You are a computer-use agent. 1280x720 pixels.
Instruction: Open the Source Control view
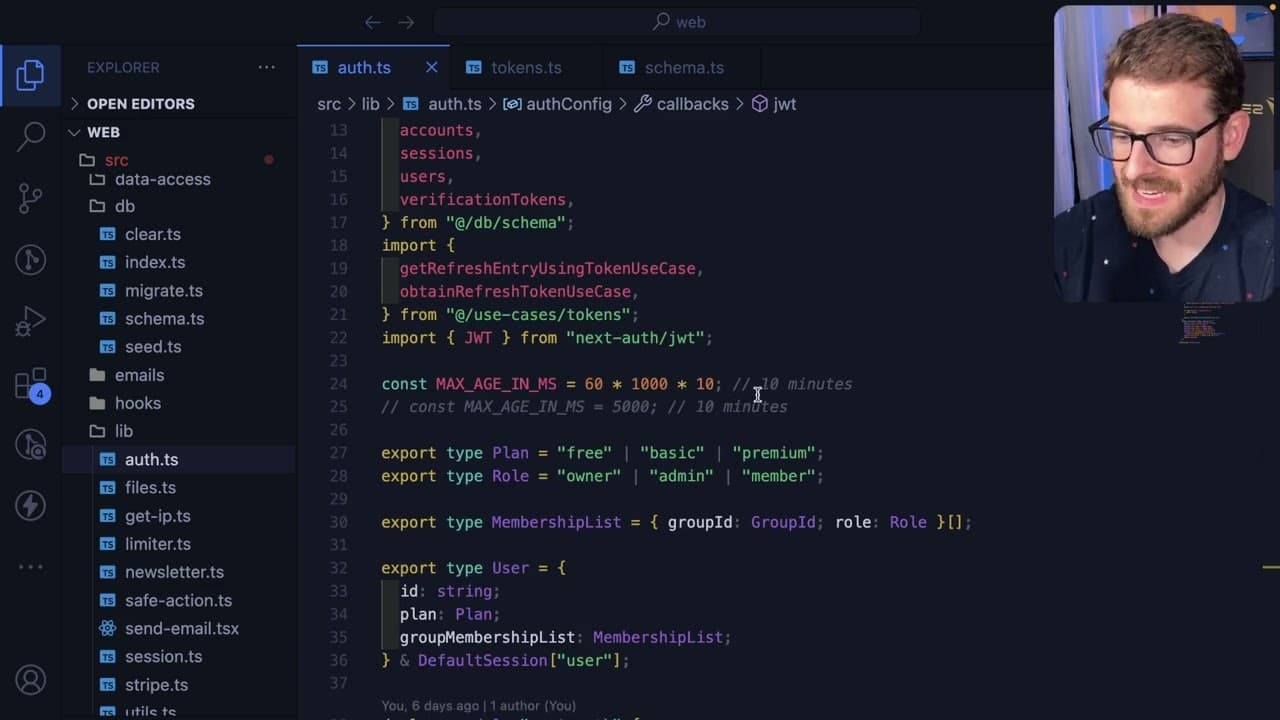tap(30, 197)
